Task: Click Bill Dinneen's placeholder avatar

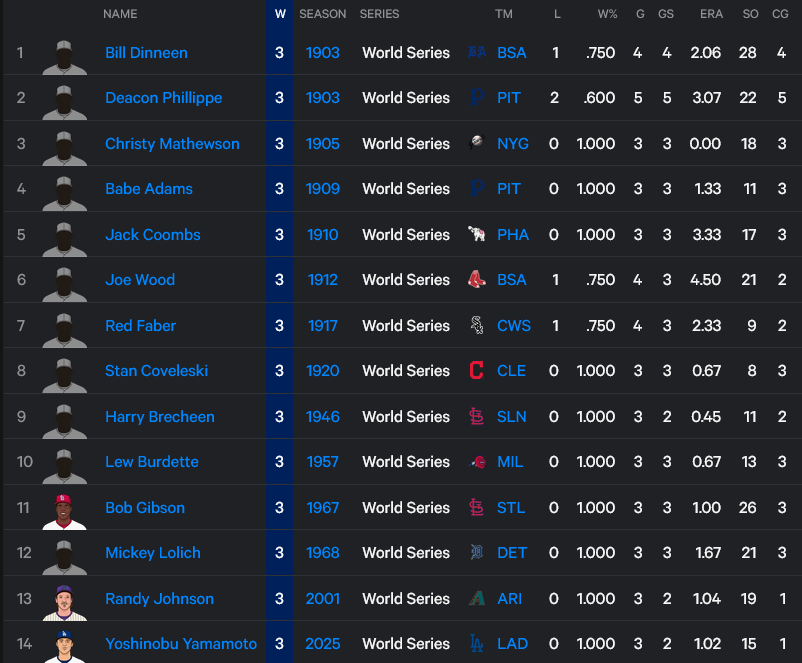Action: 64,57
